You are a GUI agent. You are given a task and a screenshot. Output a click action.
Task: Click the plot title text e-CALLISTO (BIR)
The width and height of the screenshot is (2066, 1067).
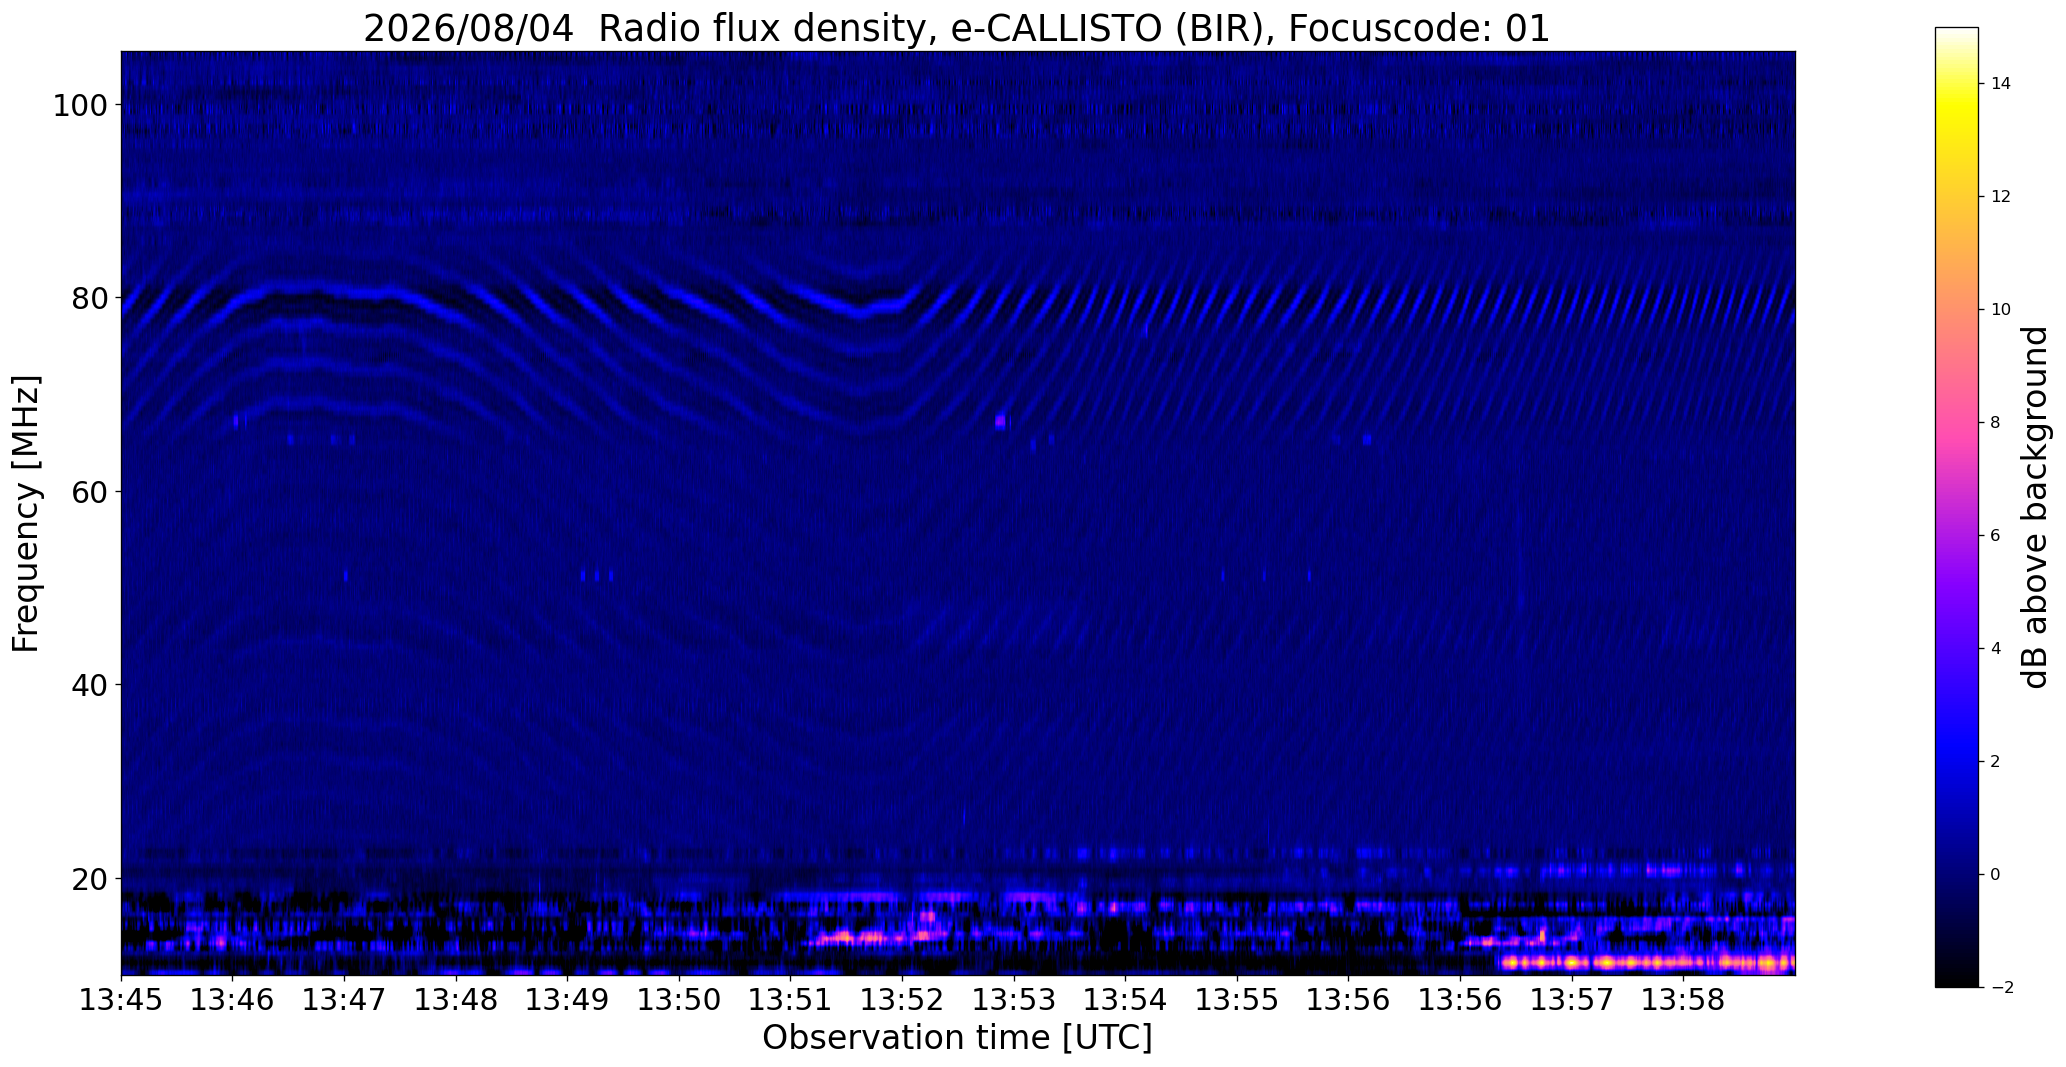pyautogui.click(x=1114, y=29)
